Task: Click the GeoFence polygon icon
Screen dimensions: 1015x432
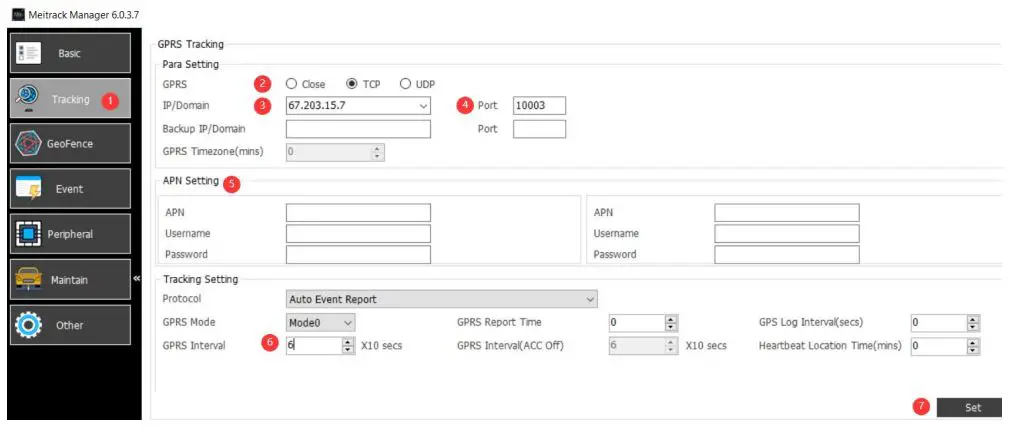Action: click(x=28, y=144)
